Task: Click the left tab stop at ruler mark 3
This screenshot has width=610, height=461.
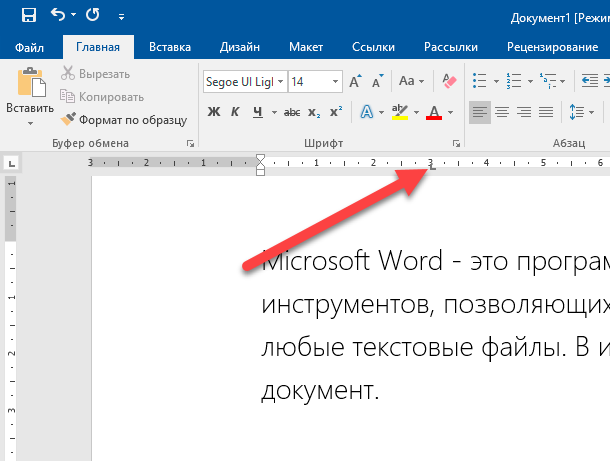Action: coord(432,167)
